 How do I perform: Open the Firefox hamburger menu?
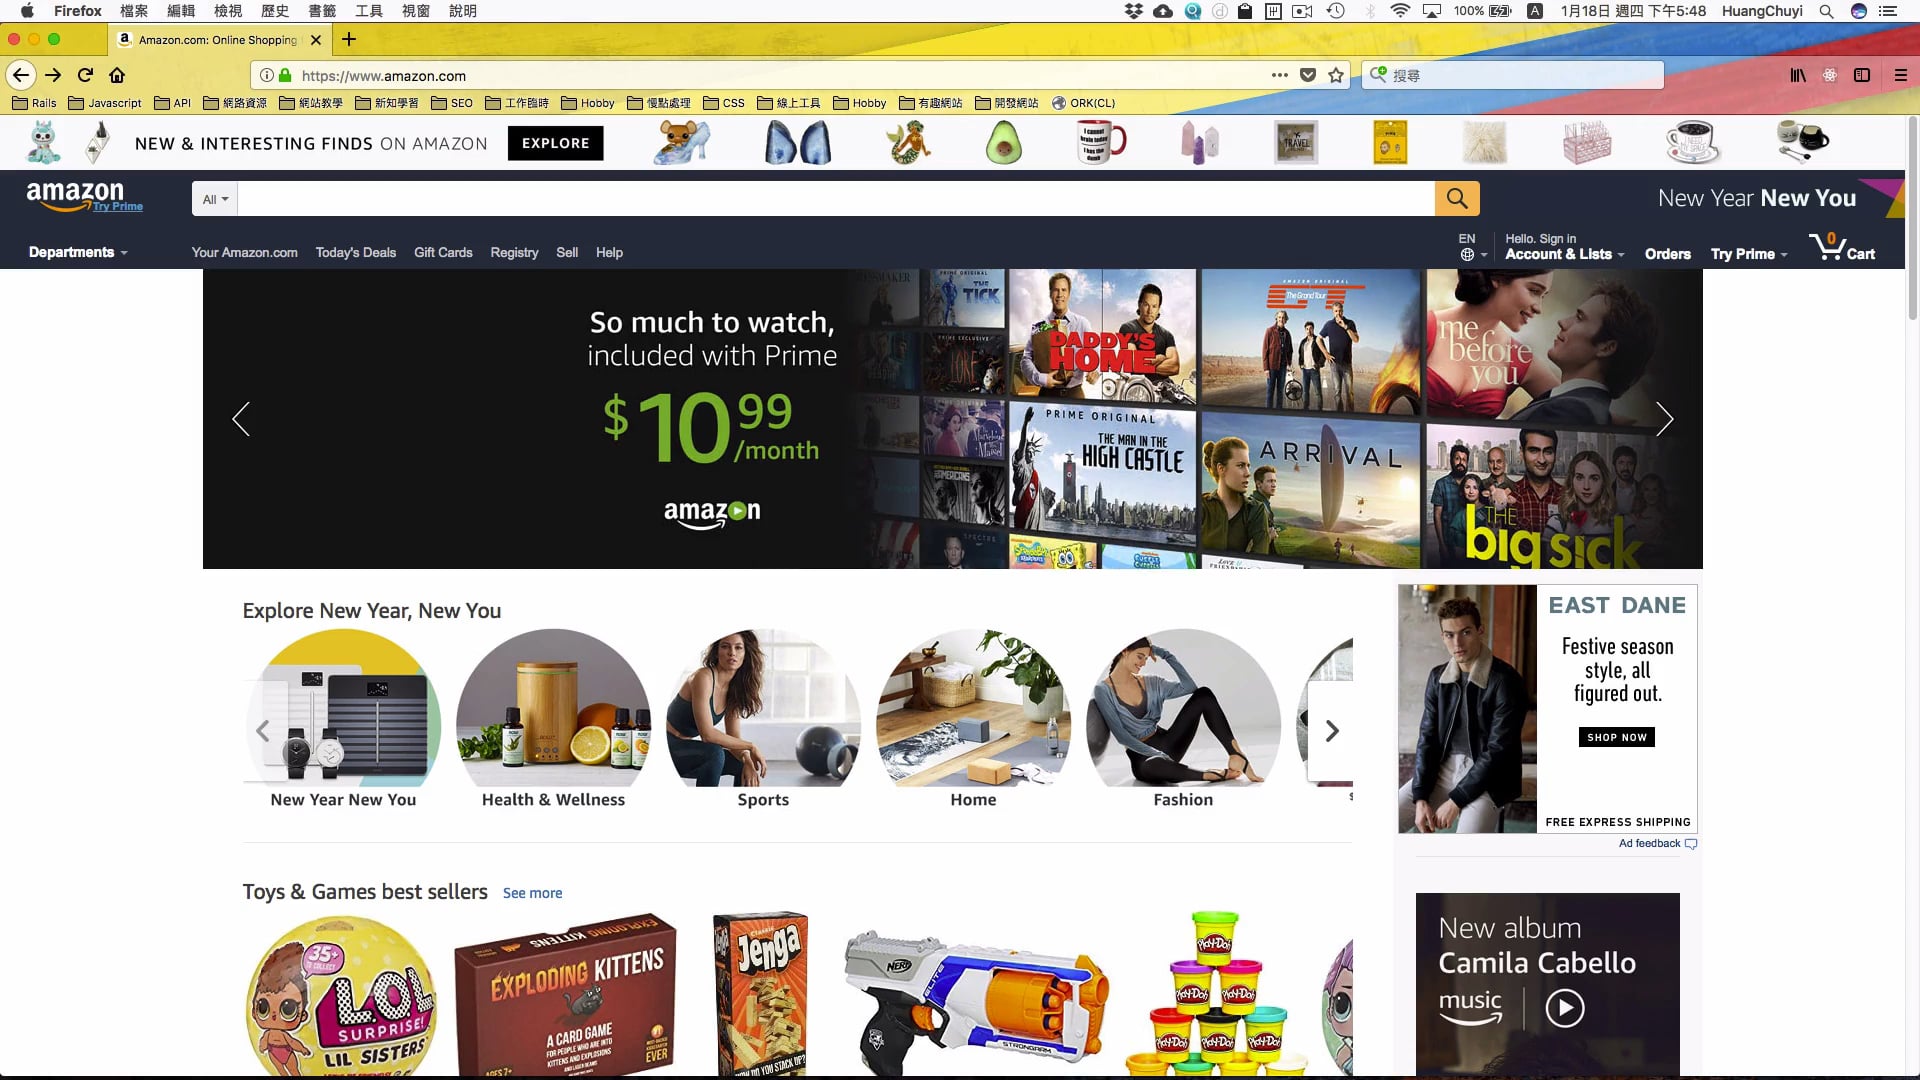(1901, 75)
